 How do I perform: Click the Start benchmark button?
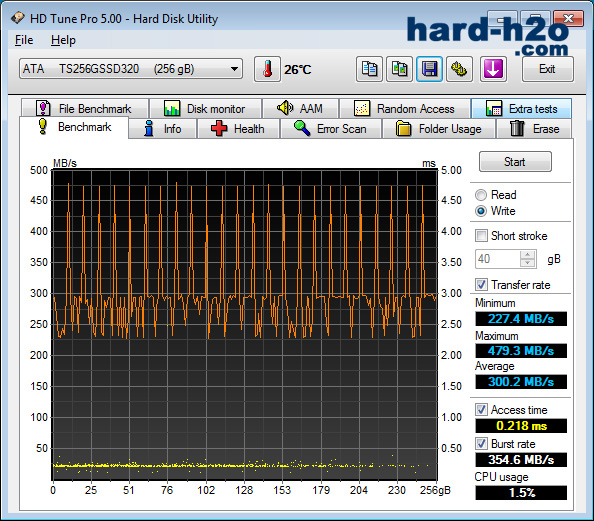click(x=515, y=162)
